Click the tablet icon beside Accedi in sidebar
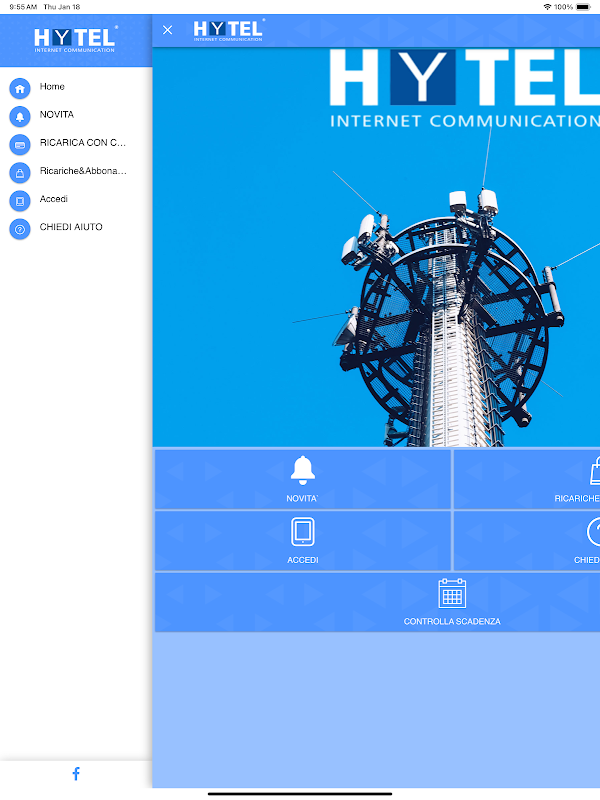 [x=20, y=201]
